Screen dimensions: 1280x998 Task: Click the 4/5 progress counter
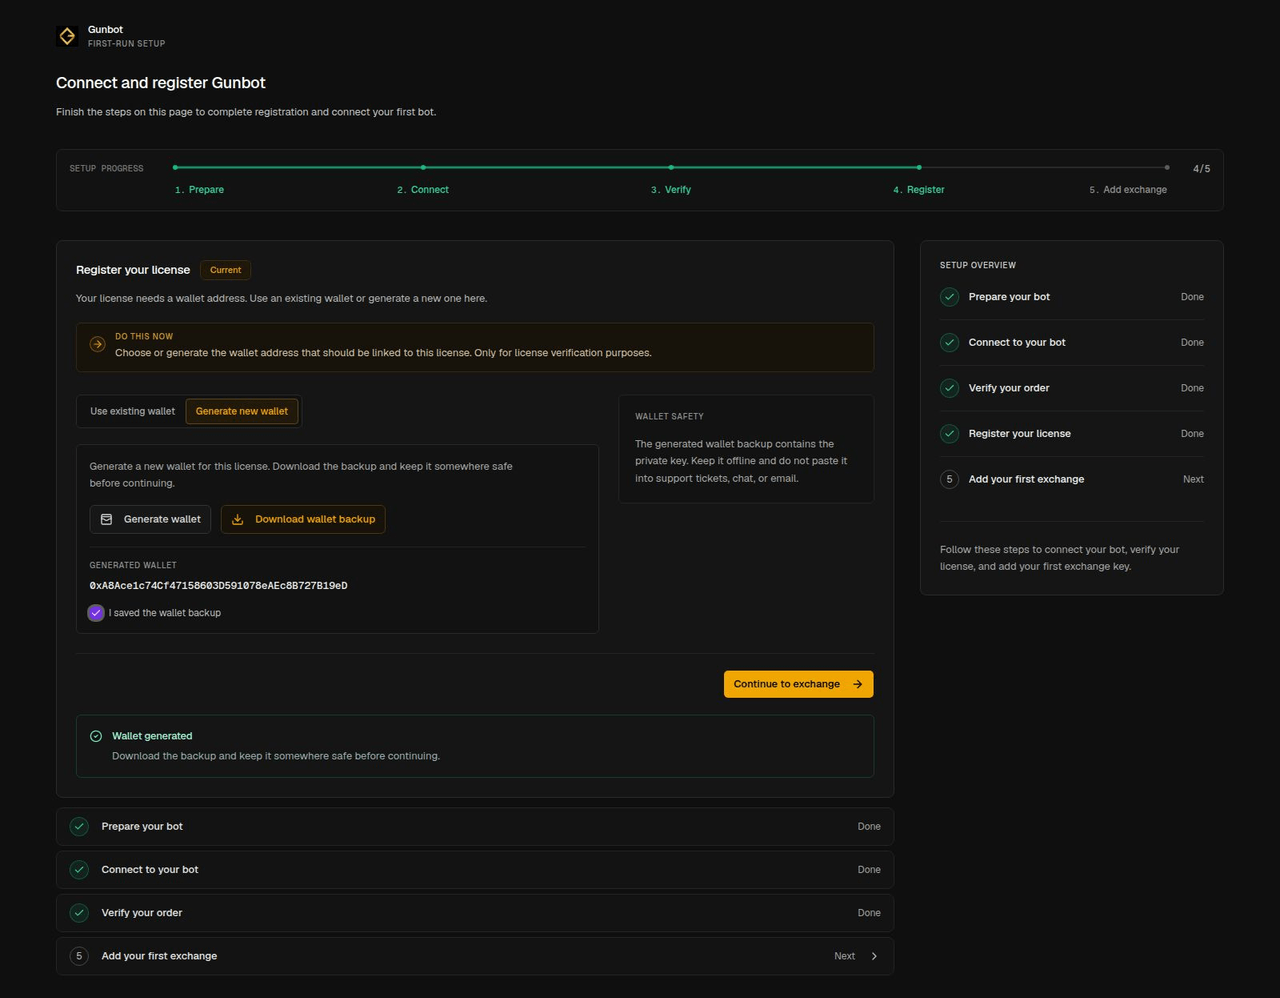[1201, 169]
